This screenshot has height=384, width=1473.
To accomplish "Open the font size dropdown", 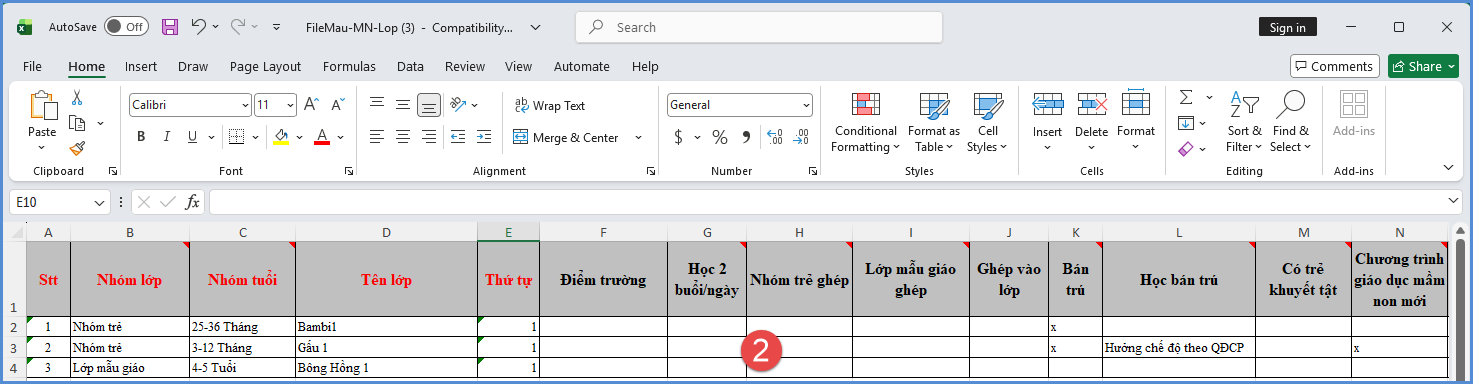I will click(x=291, y=105).
